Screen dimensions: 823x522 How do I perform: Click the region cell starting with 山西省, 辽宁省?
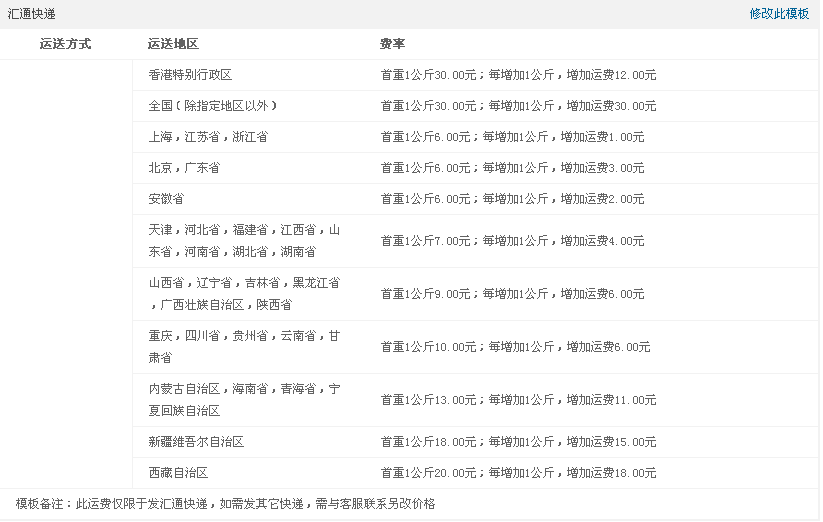[x=244, y=294]
